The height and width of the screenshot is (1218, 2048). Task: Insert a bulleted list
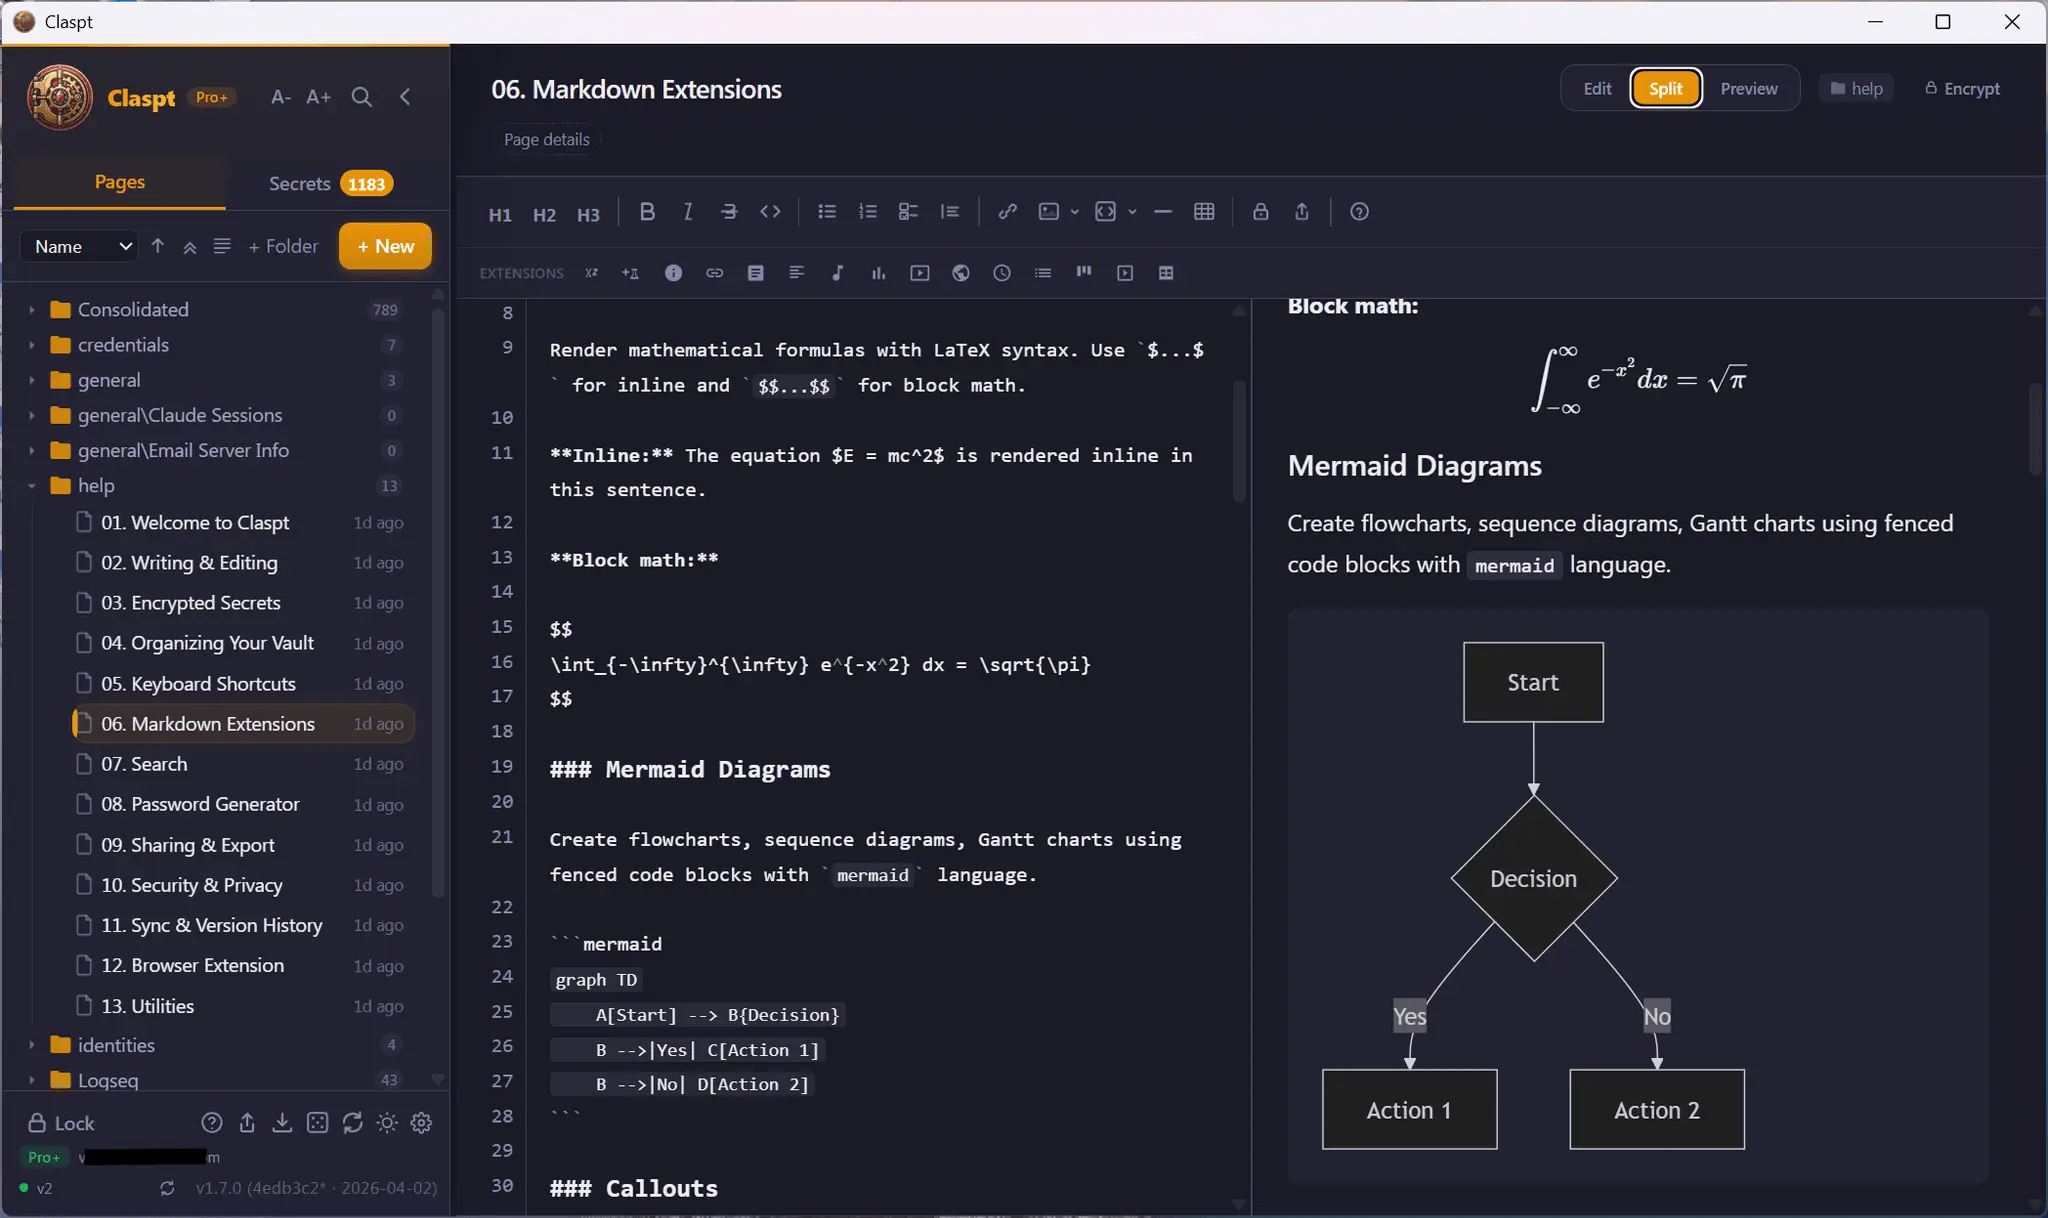827,212
